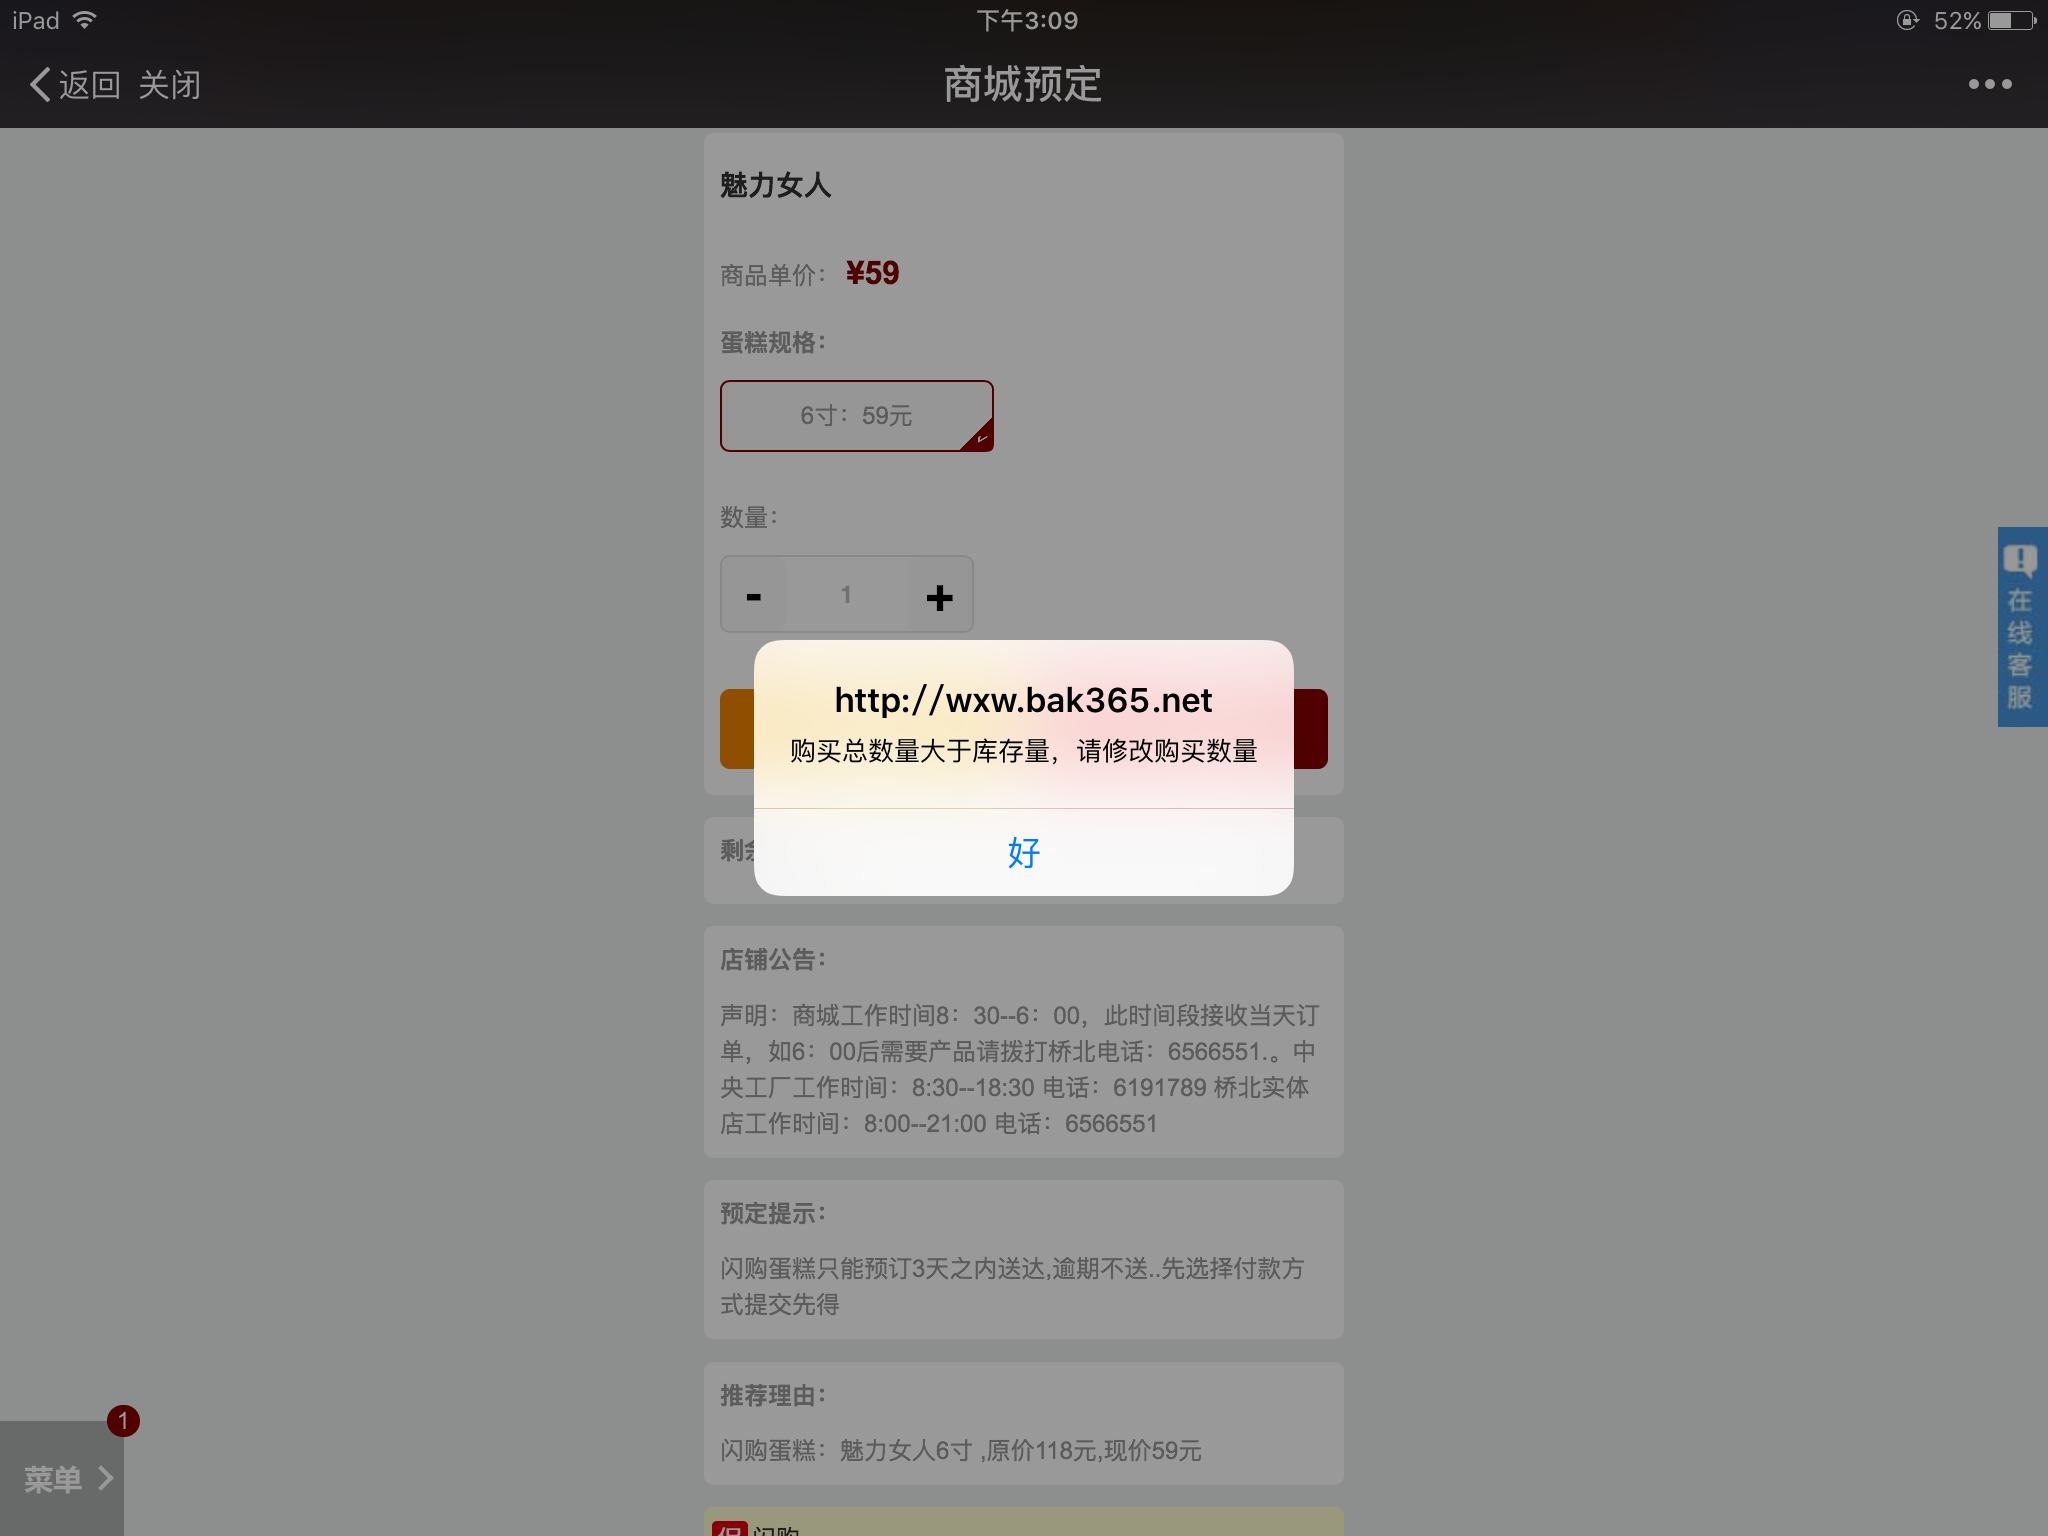The width and height of the screenshot is (2048, 1536).
Task: Tap the 返回 back label
Action: [90, 85]
